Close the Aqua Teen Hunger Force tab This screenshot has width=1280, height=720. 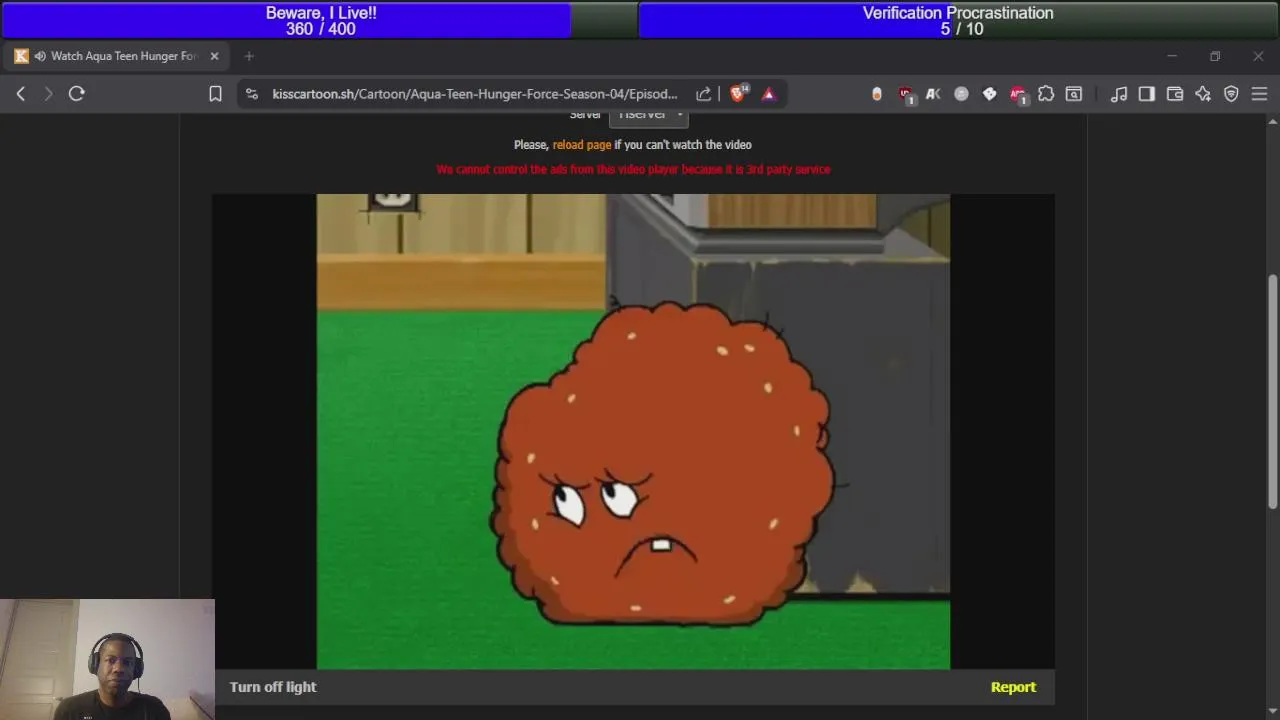point(214,56)
